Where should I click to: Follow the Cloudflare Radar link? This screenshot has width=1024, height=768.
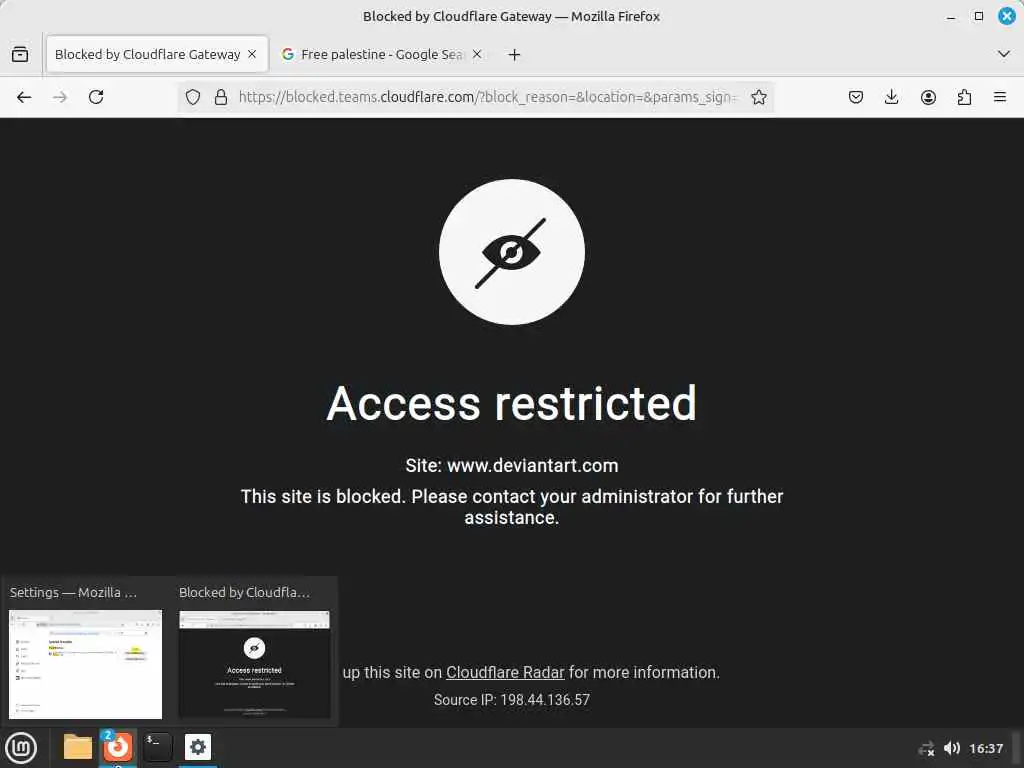[505, 672]
